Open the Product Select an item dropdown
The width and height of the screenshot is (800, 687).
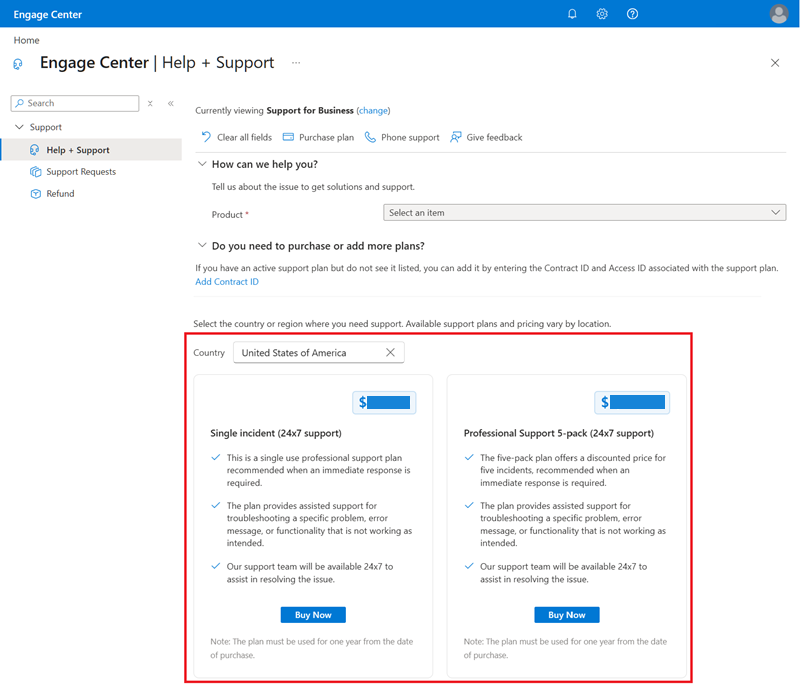[x=584, y=213]
